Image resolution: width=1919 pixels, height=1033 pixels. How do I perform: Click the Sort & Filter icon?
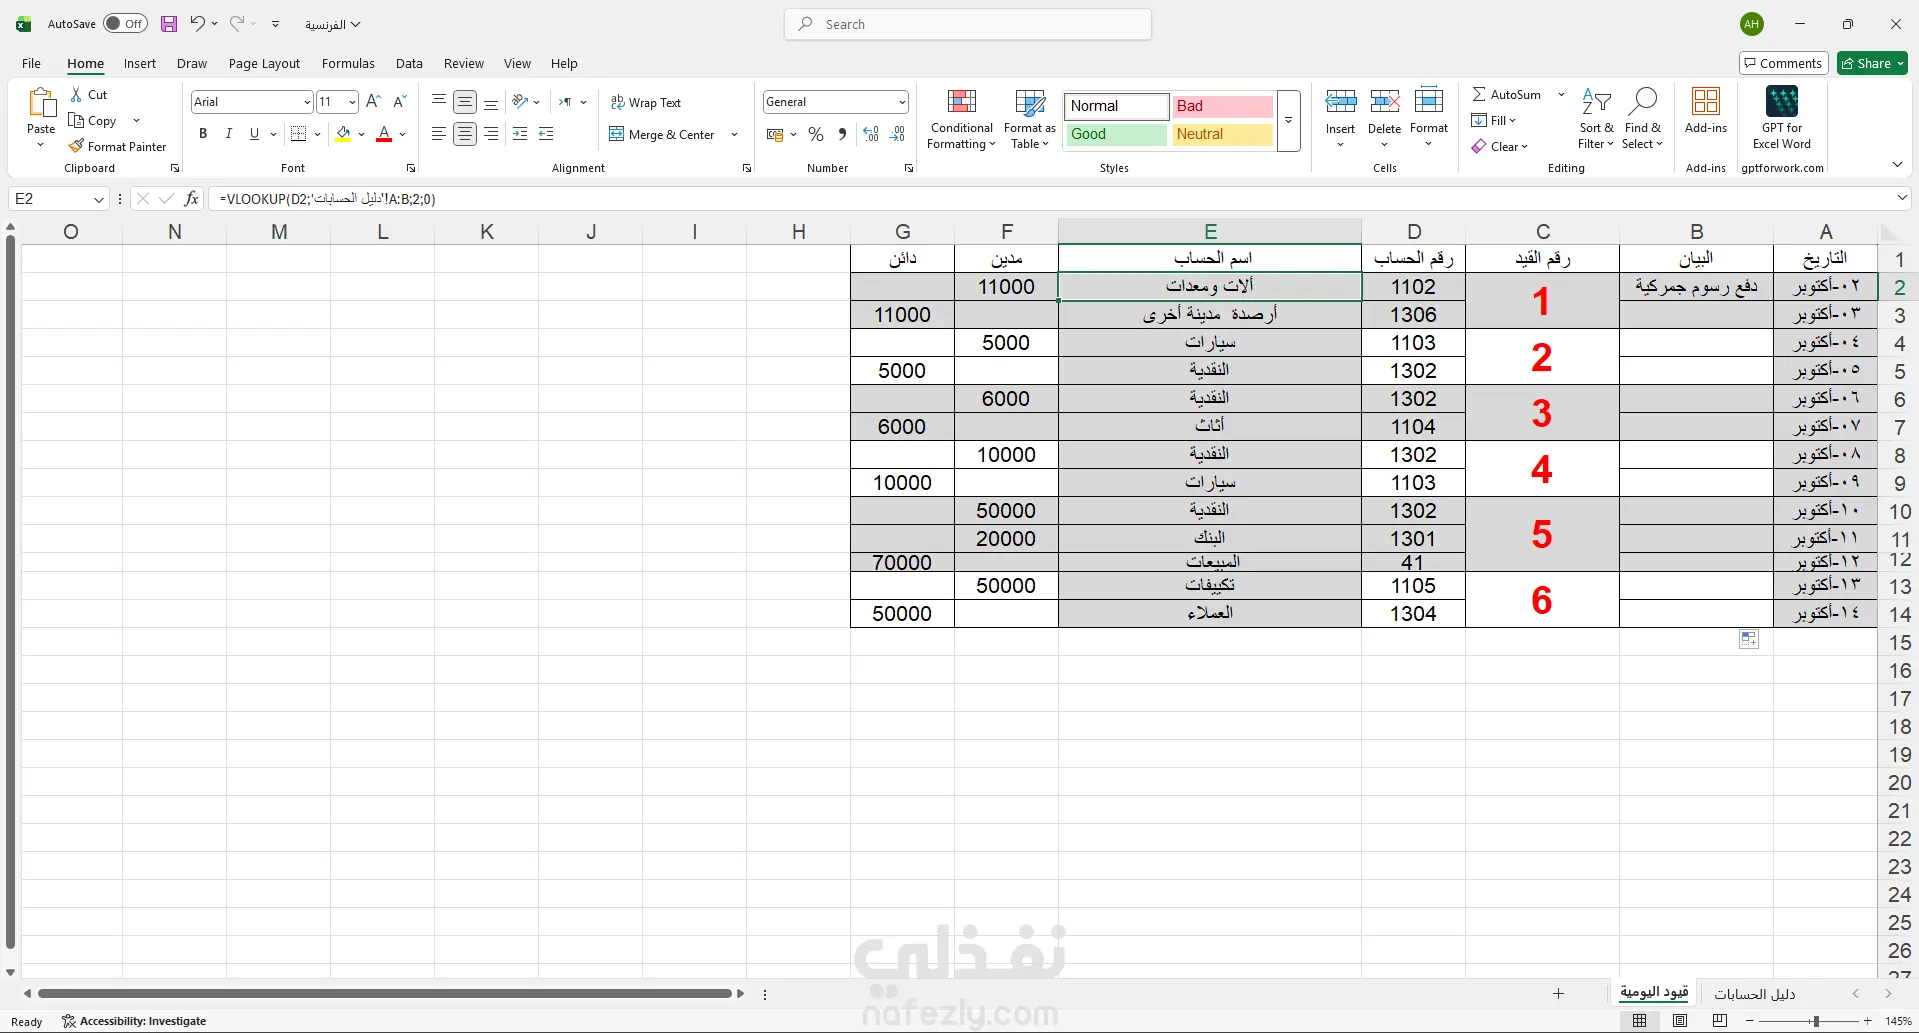click(x=1596, y=101)
